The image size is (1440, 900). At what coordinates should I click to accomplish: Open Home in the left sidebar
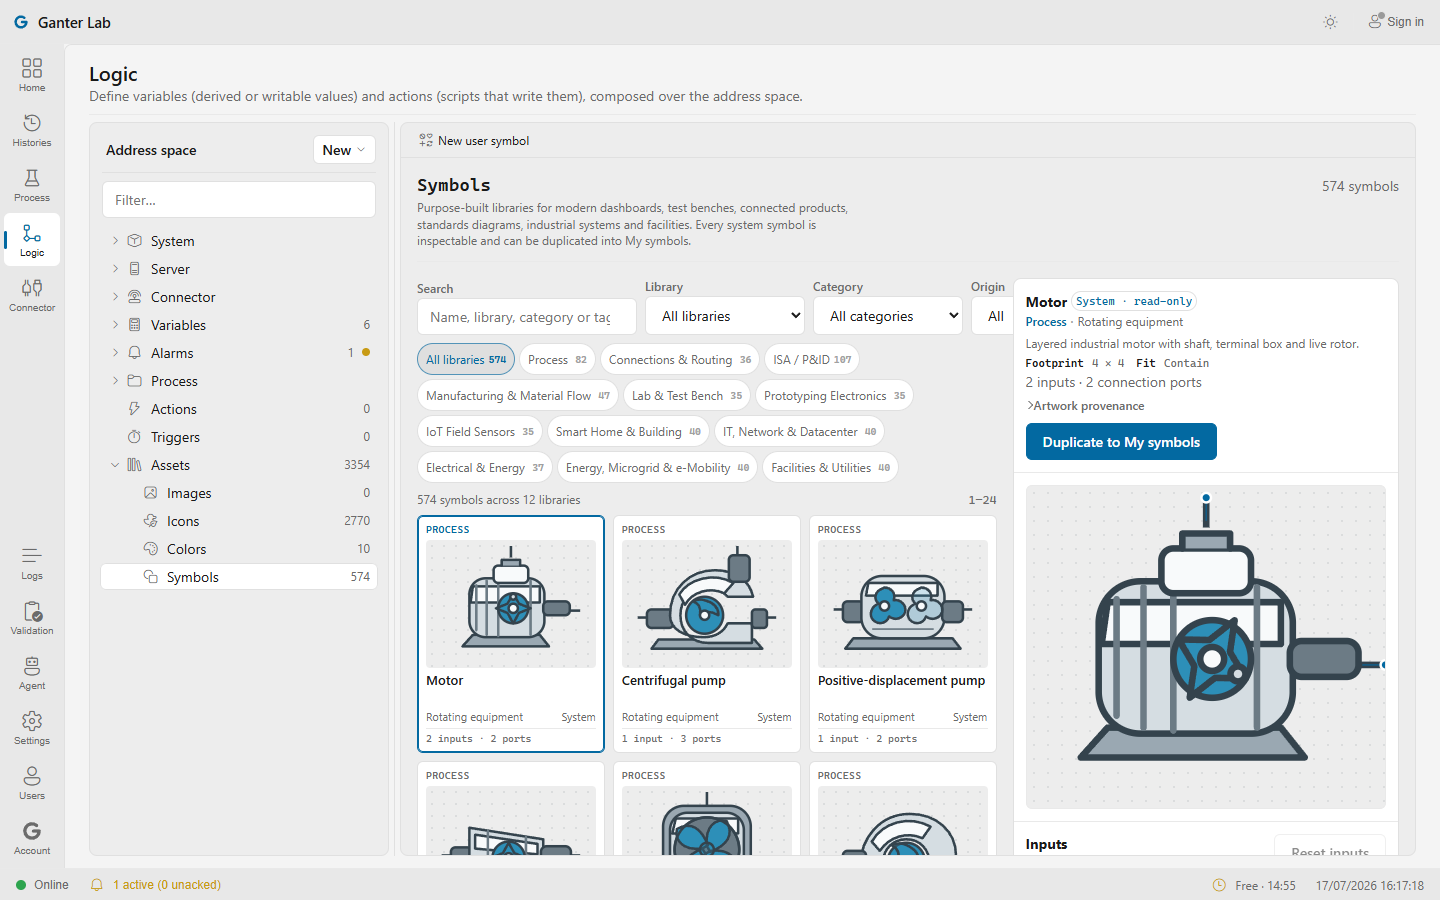(x=32, y=75)
